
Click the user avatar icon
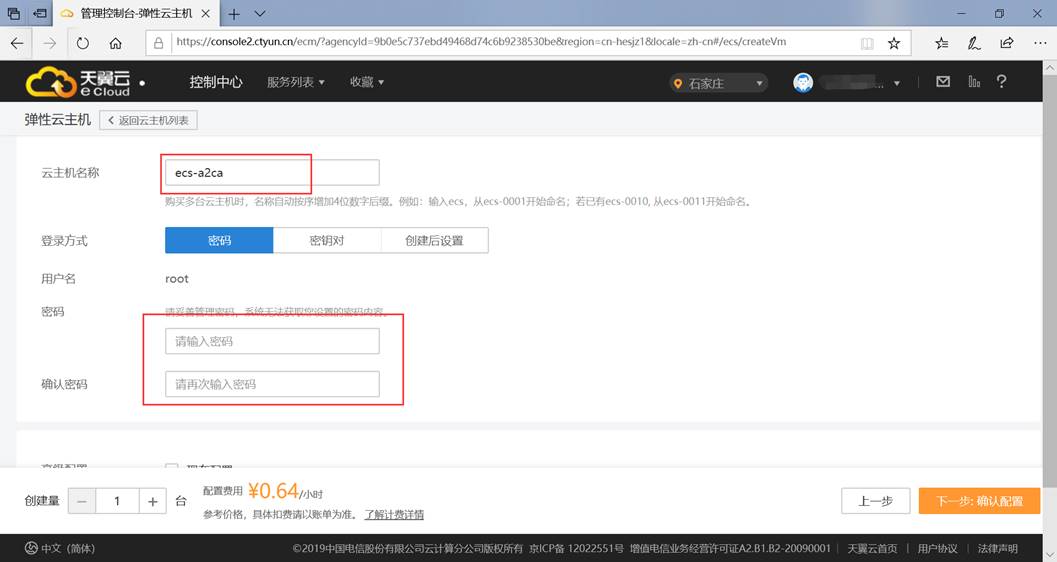pos(803,83)
